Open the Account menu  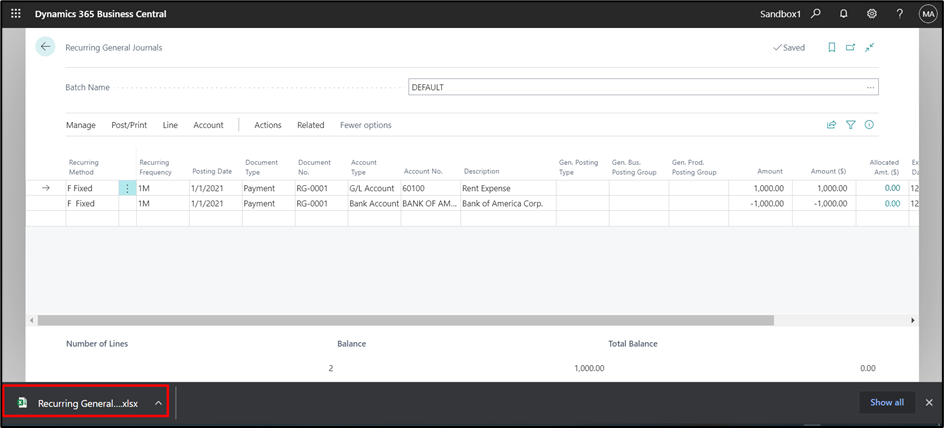pyautogui.click(x=208, y=125)
